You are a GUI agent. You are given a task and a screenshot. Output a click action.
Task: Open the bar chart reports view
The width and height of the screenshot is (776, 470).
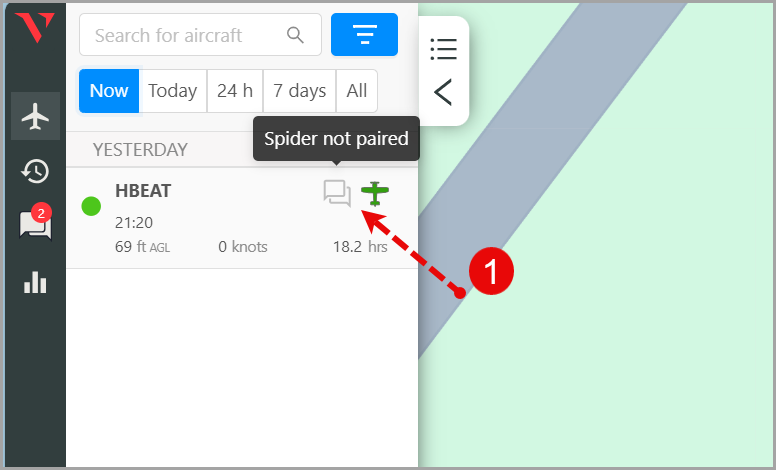tap(35, 282)
